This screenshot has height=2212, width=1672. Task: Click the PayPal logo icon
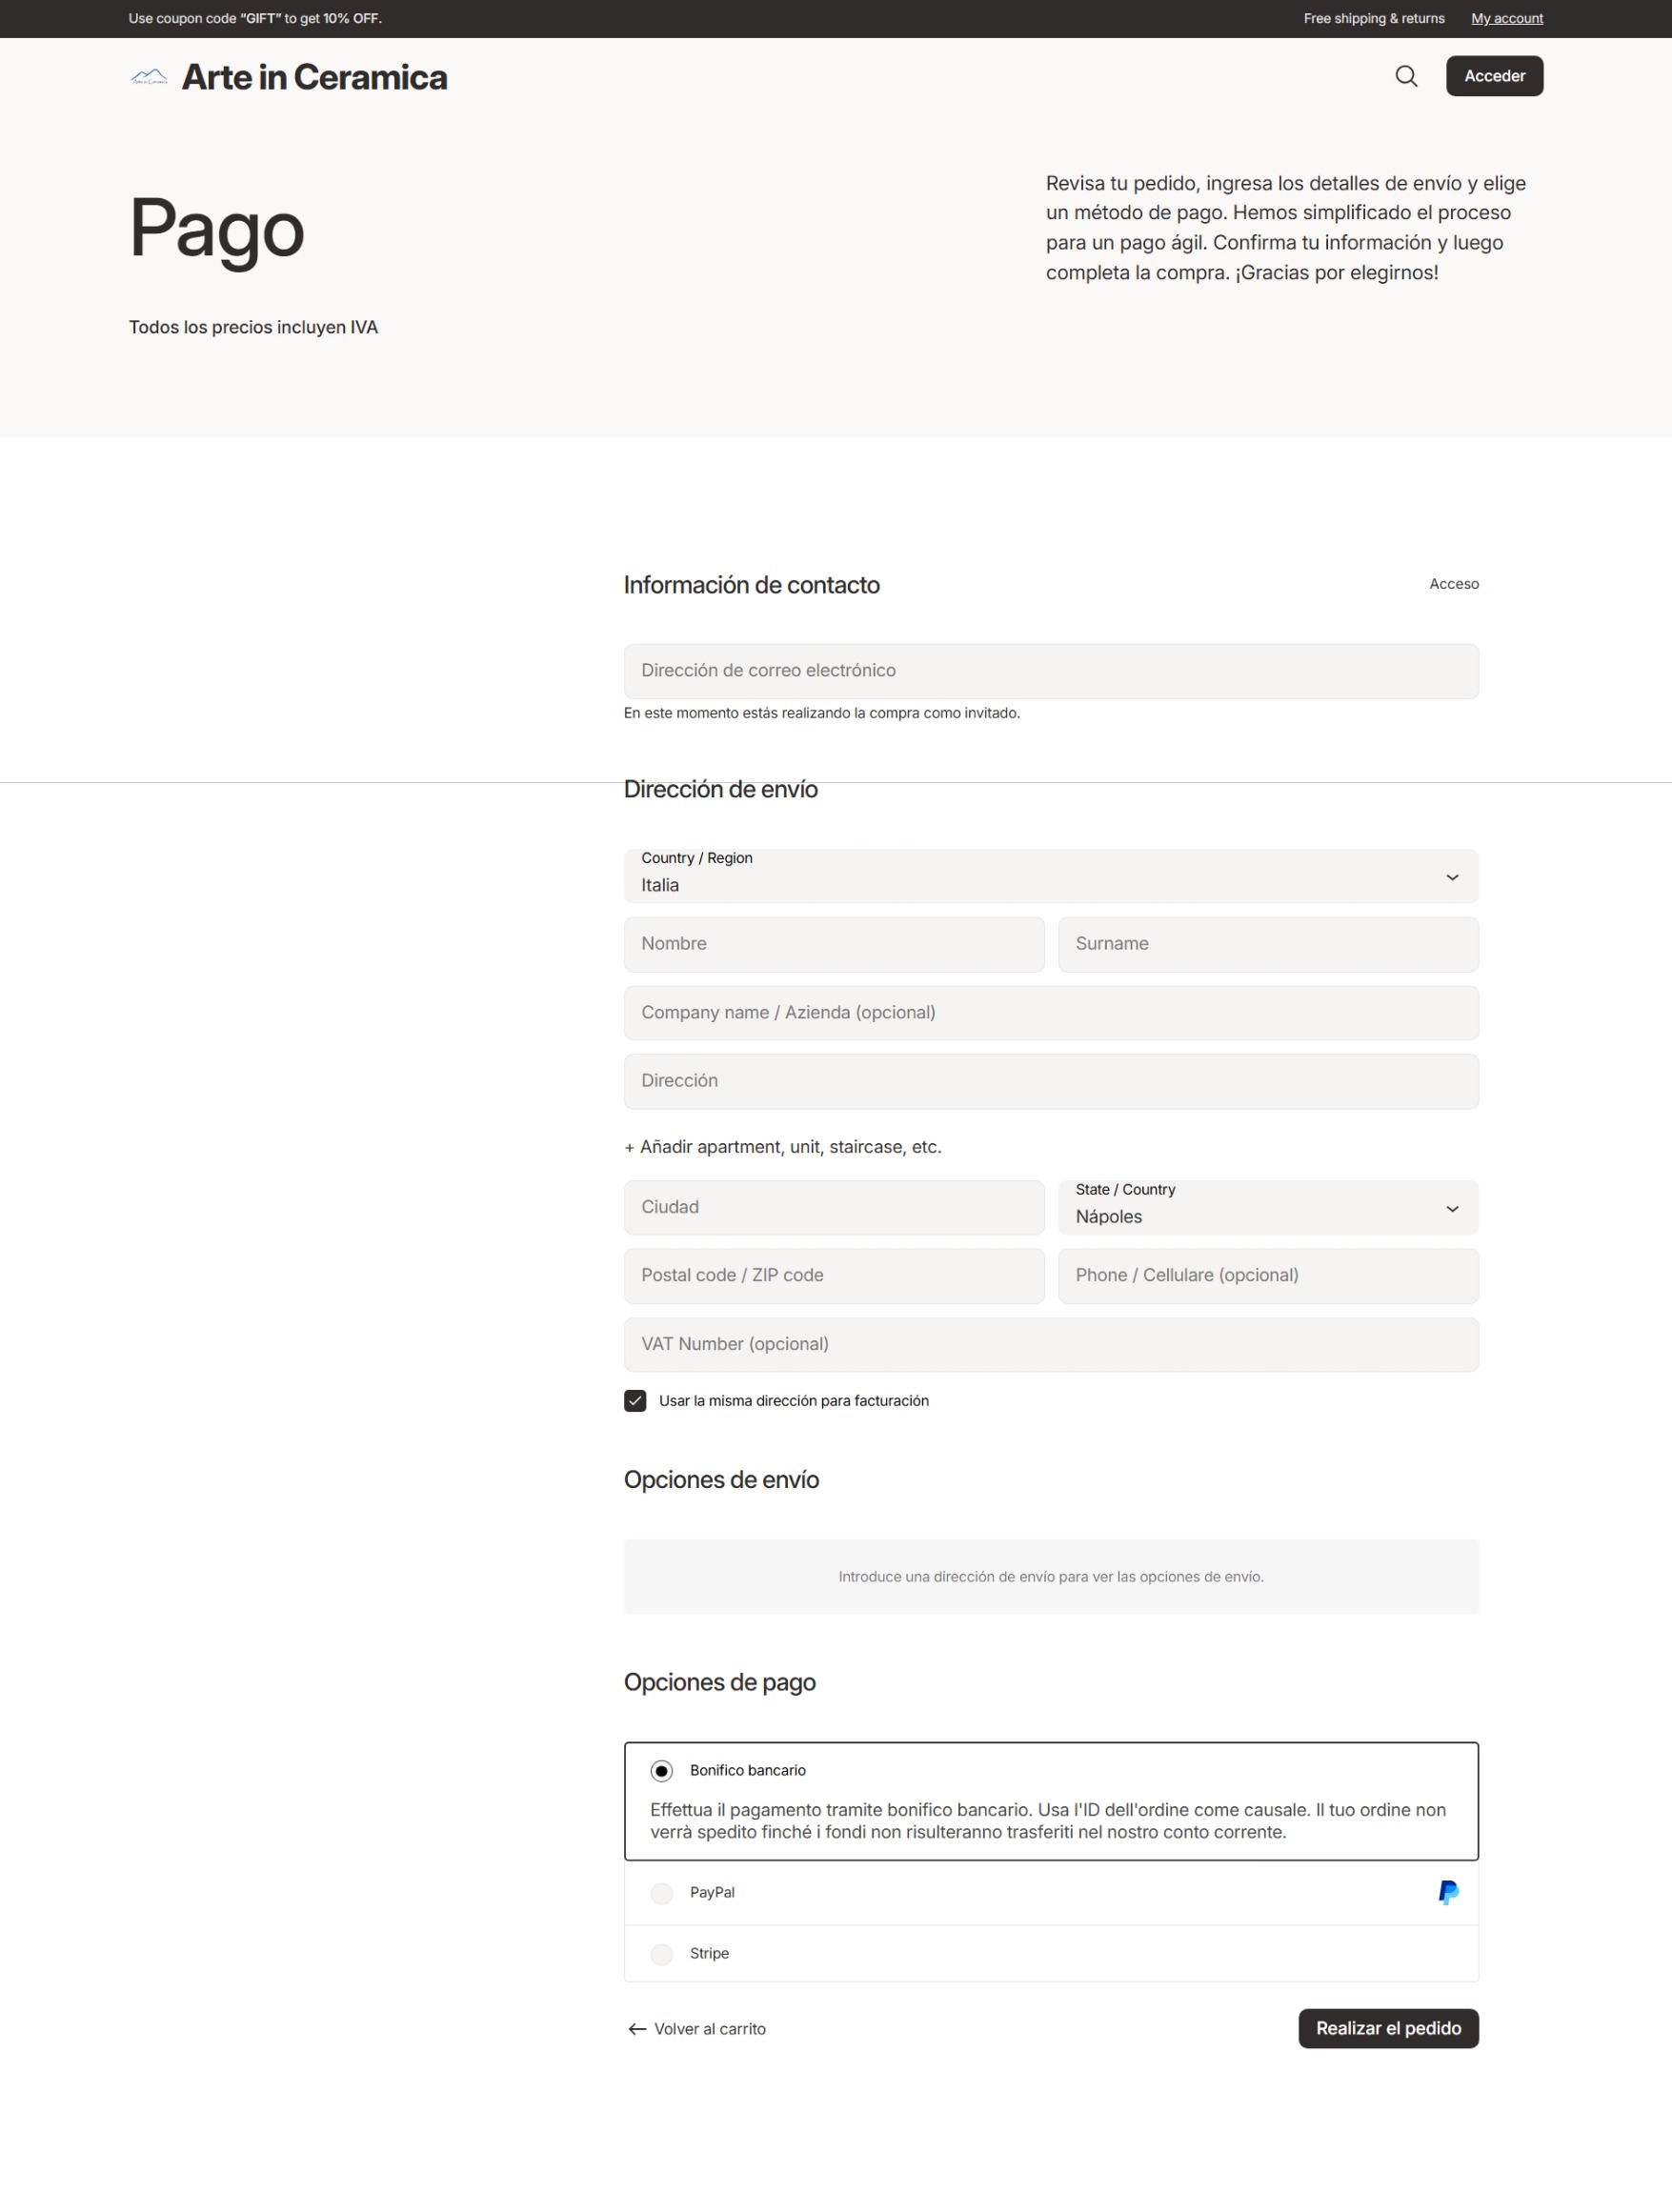[x=1448, y=1892]
